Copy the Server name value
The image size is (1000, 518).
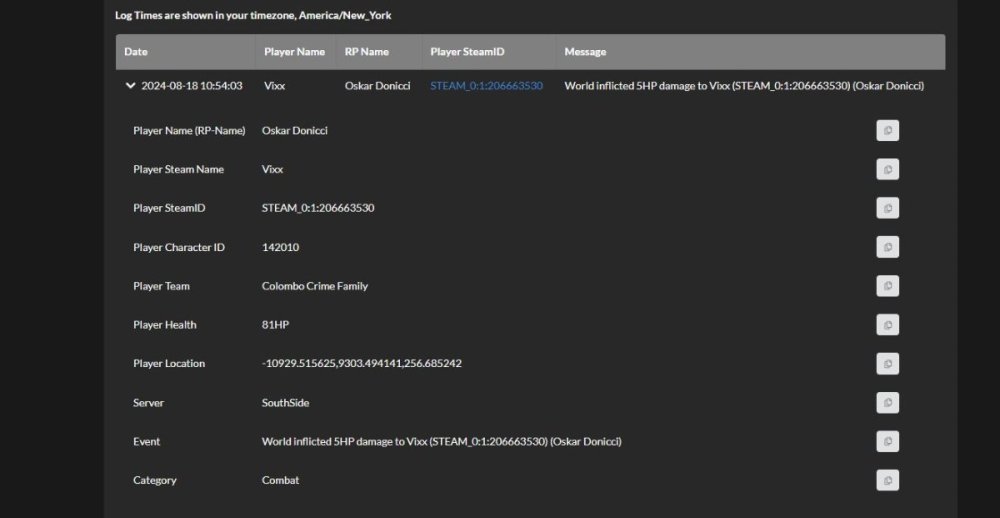887,402
